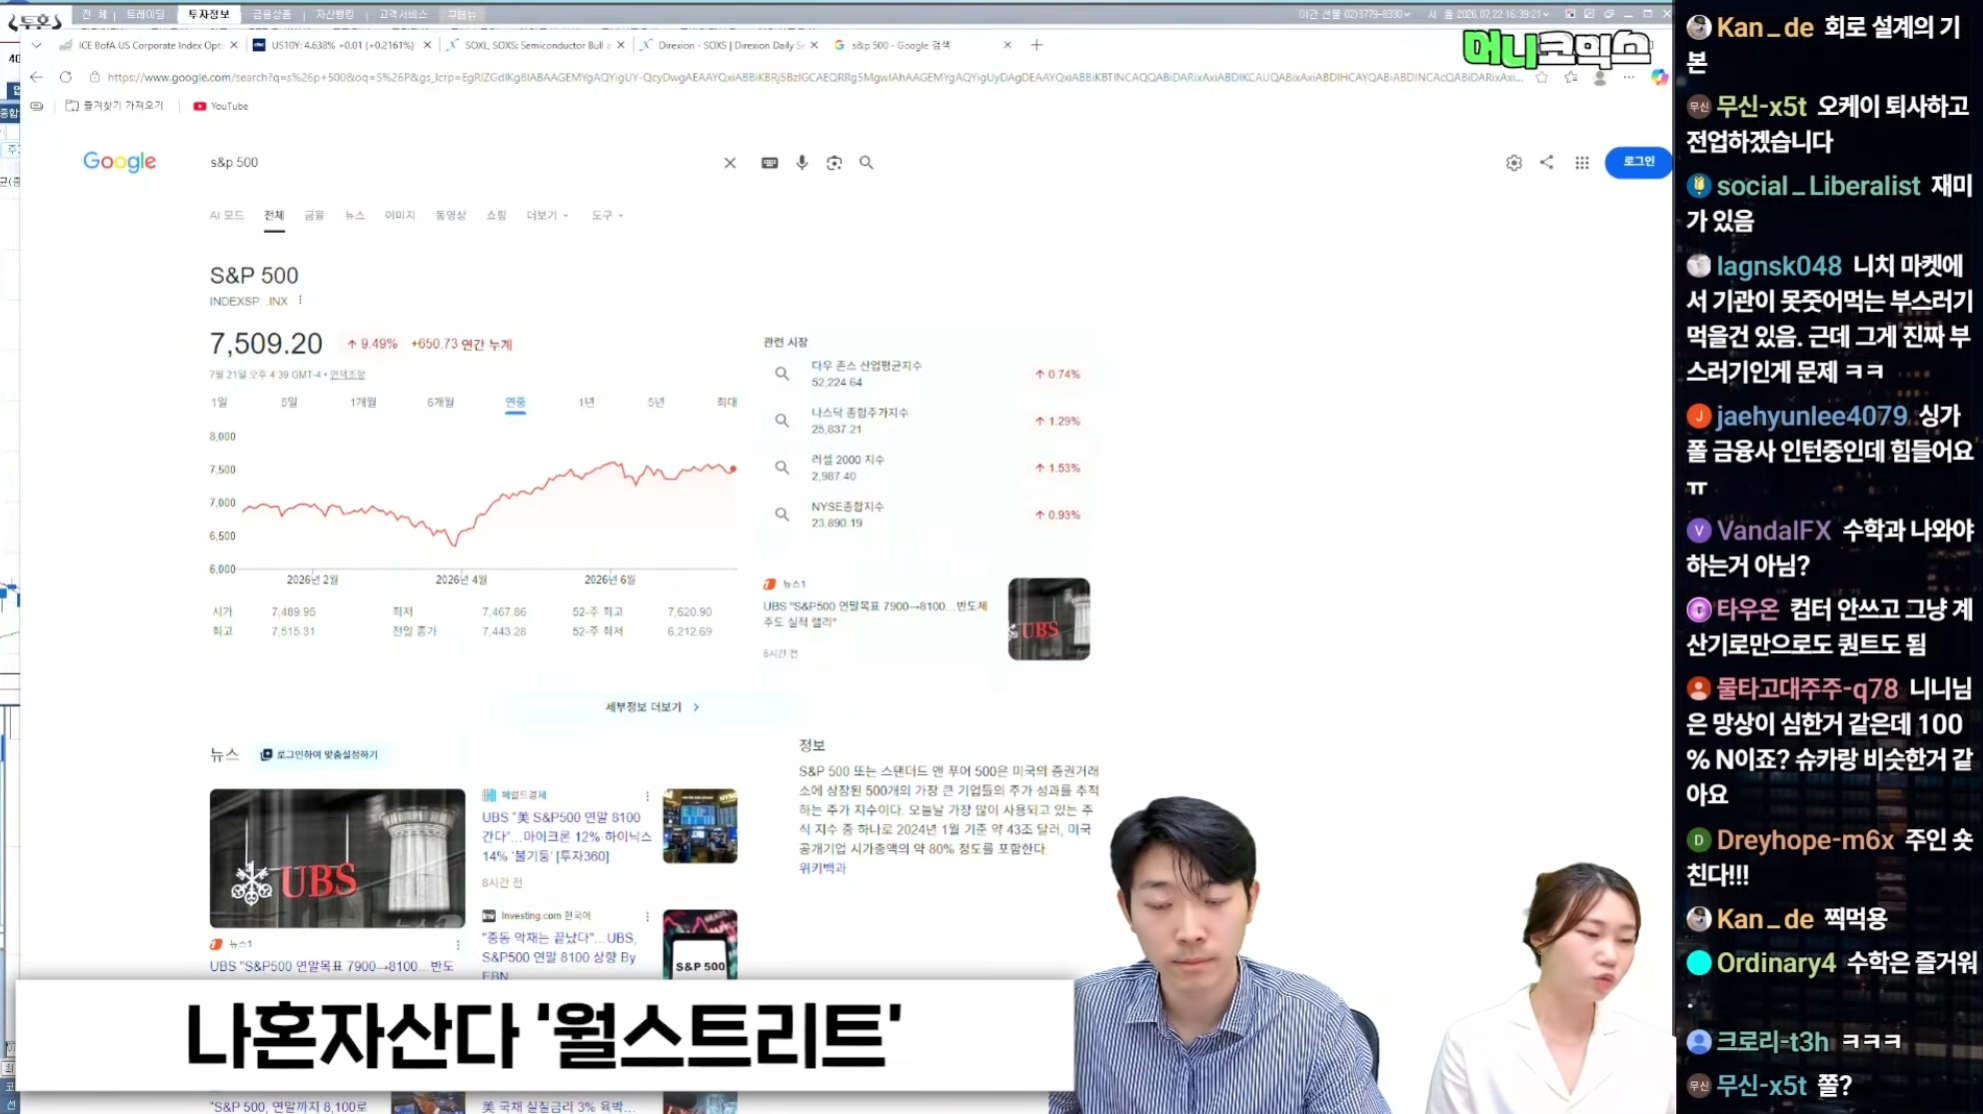Open the more options dots beside INDEXSP .INX

pos(300,300)
